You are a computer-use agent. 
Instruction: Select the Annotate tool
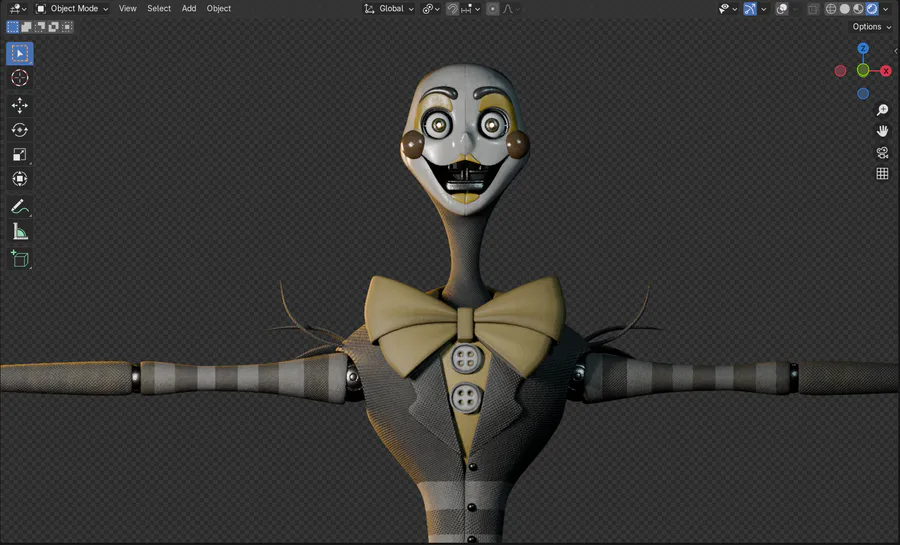20,207
